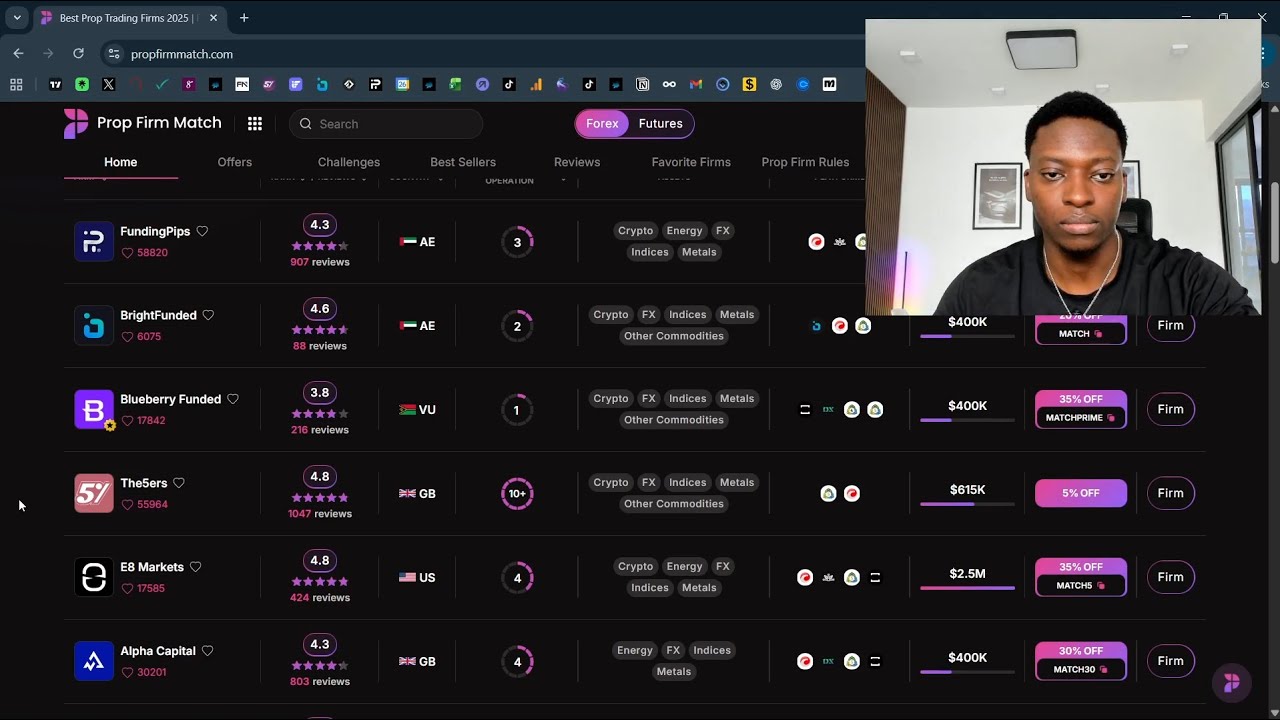Click the Energy asset tag in Alpha Capital row

[635, 650]
